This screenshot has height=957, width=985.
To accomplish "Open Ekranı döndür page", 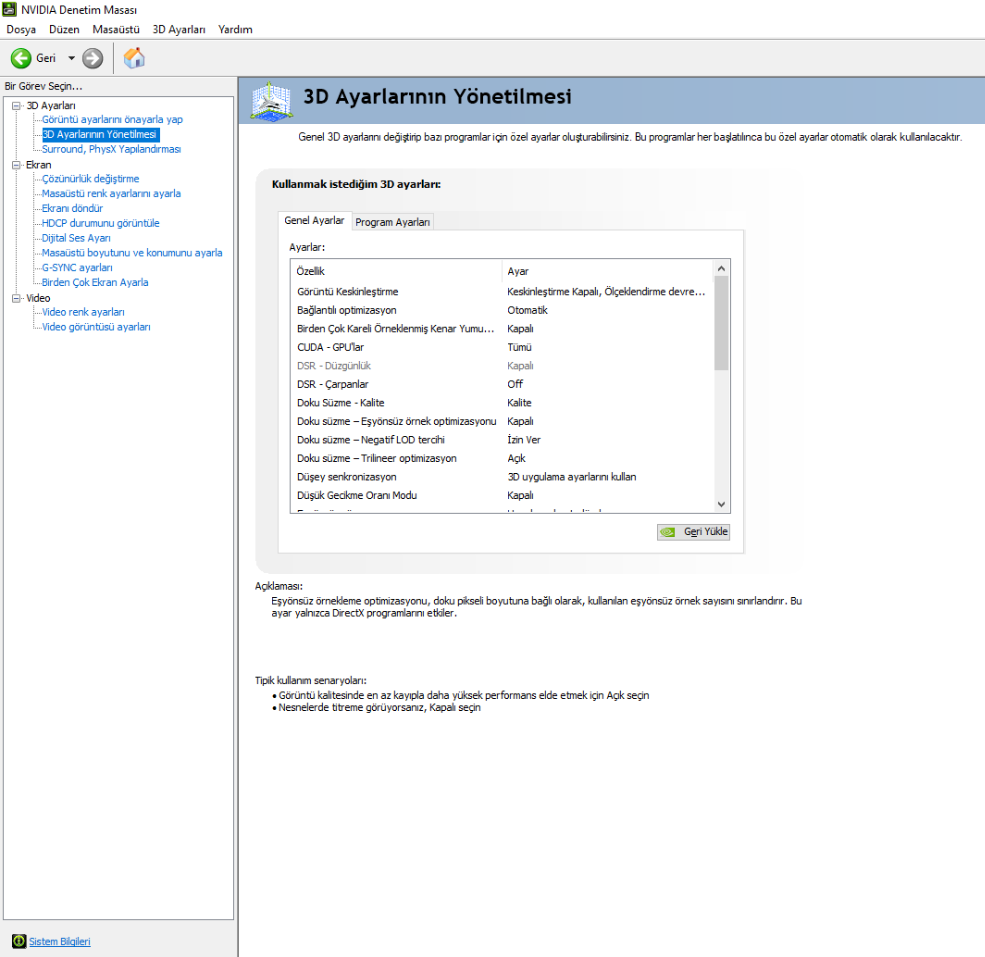I will click(x=72, y=208).
